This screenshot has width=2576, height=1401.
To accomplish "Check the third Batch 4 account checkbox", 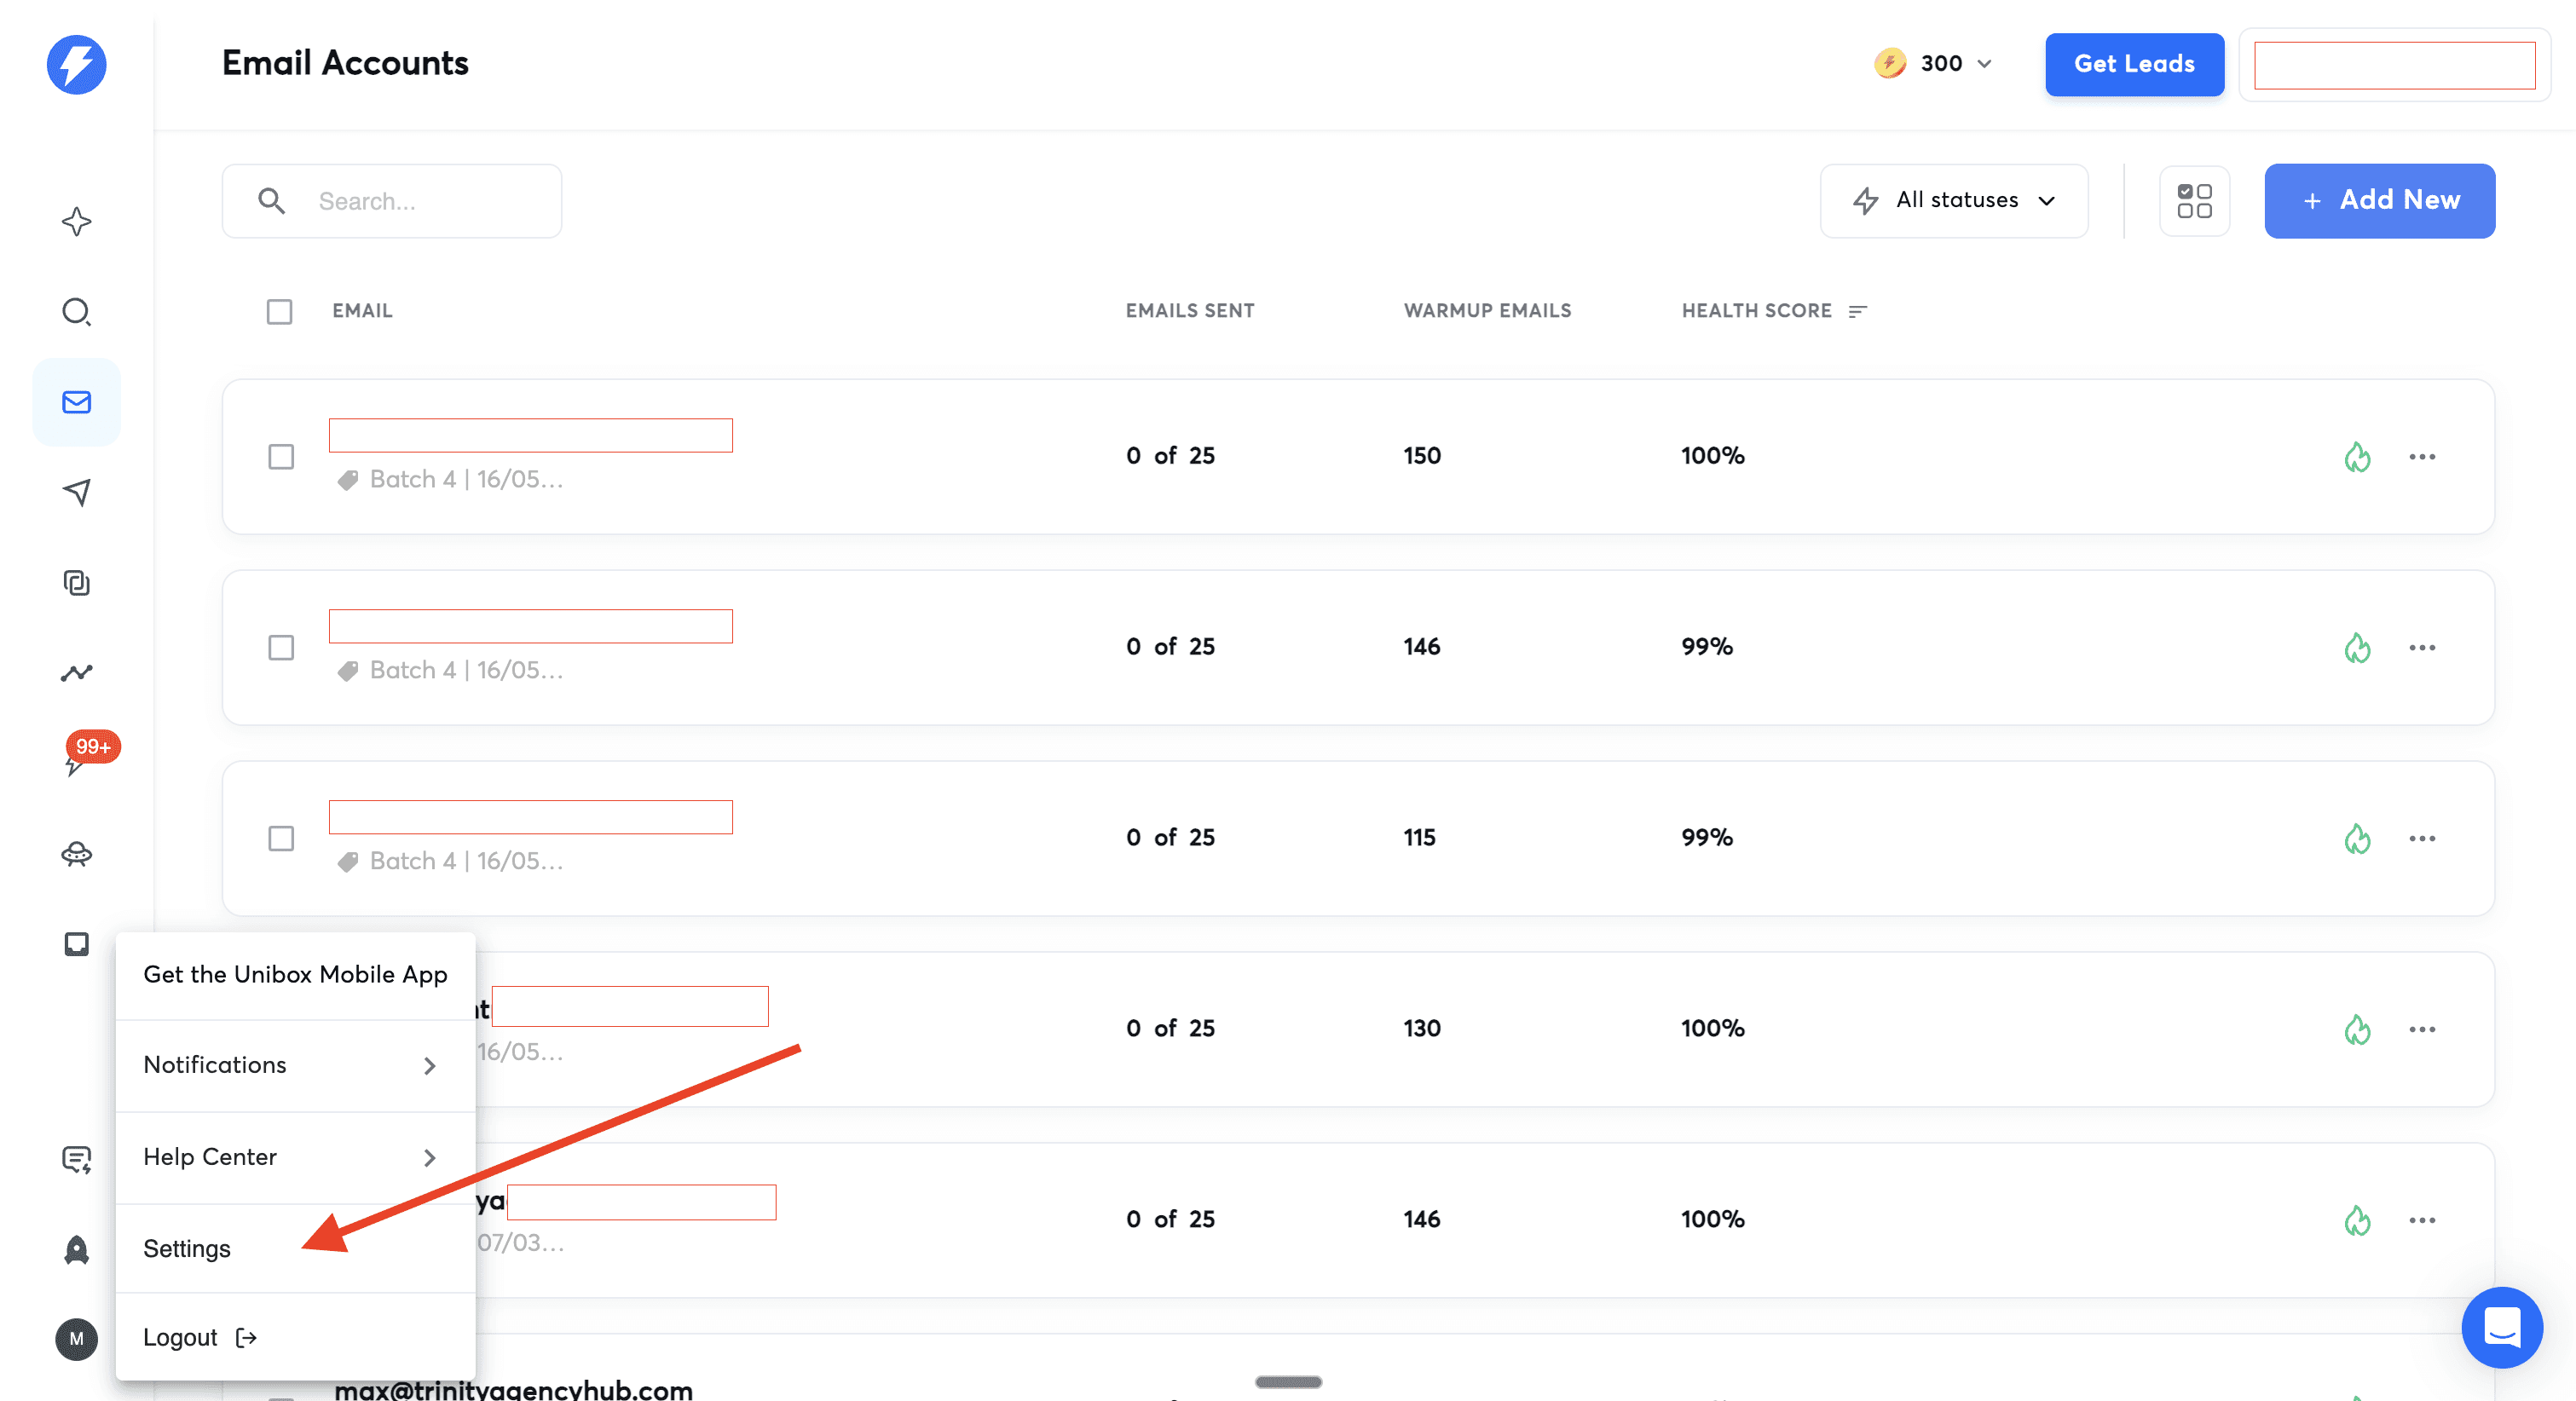I will point(281,838).
